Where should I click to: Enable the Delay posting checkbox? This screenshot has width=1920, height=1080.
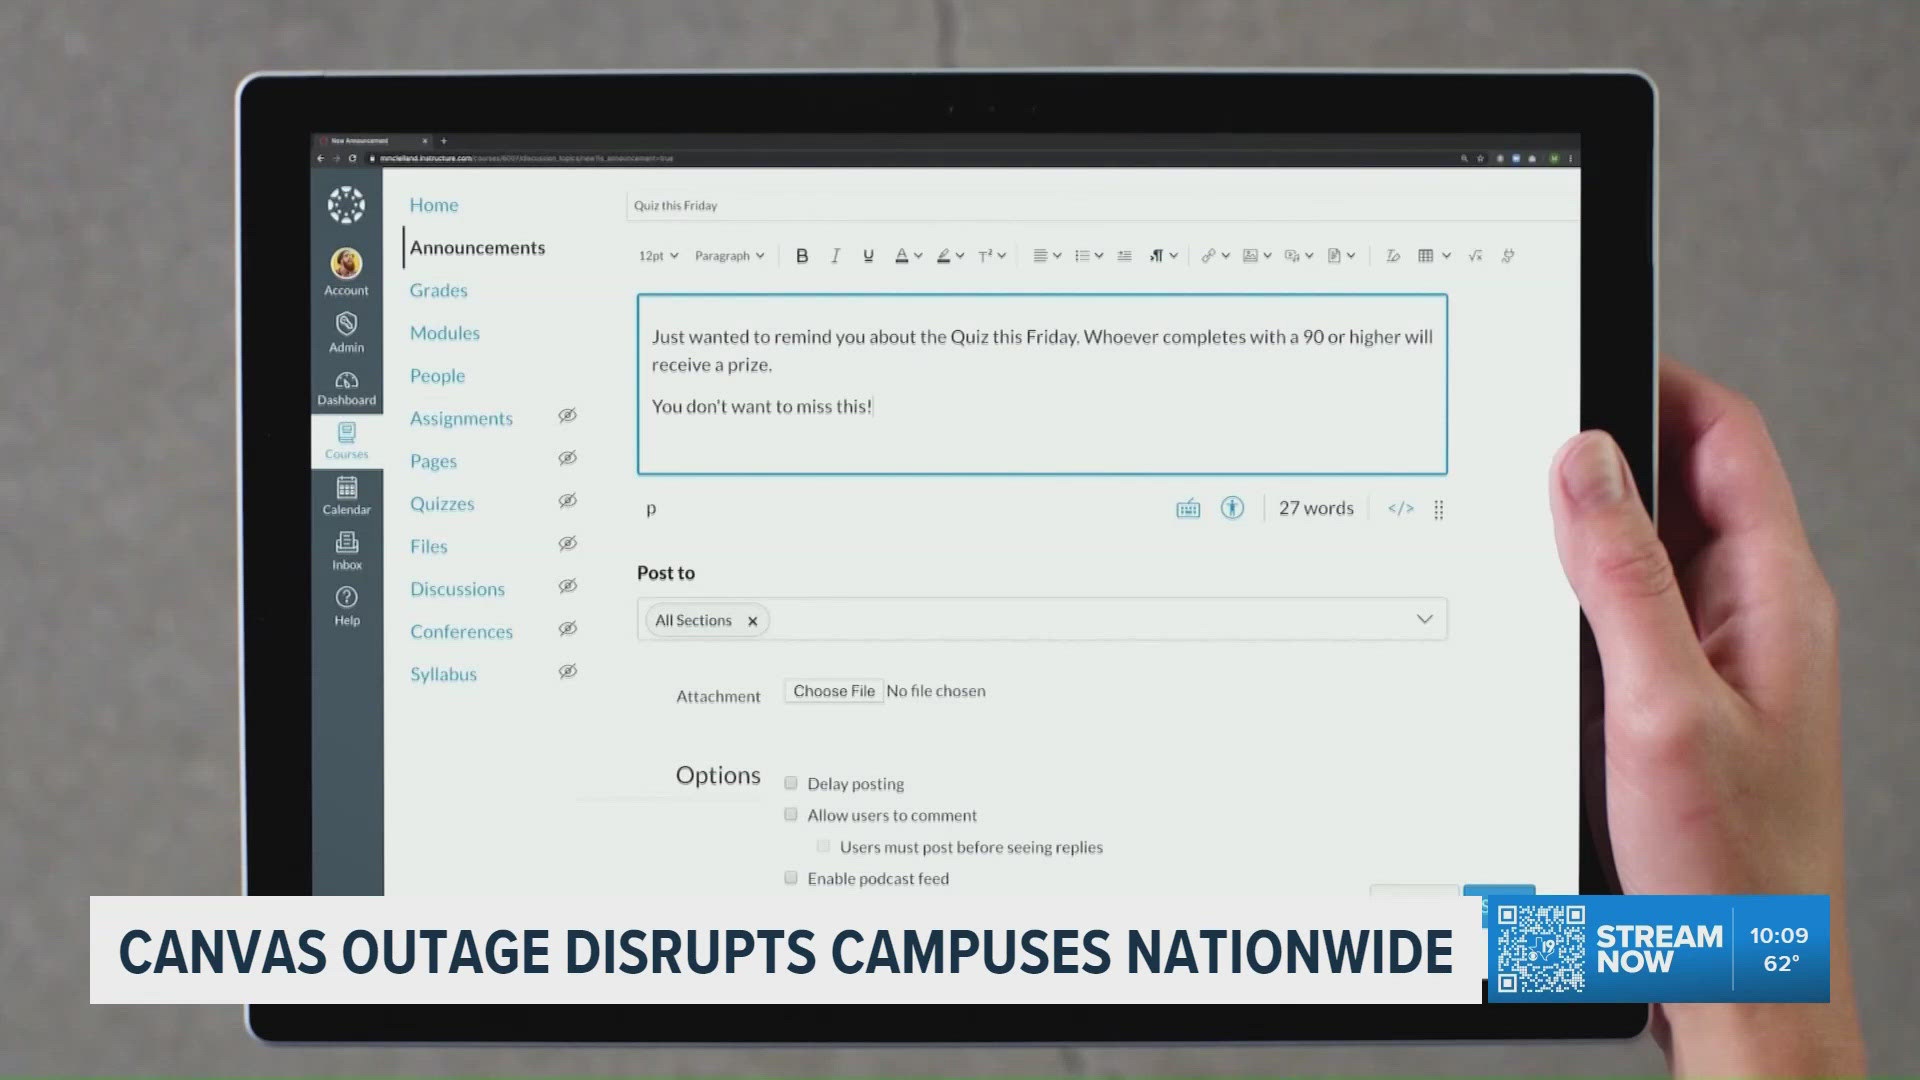point(791,783)
